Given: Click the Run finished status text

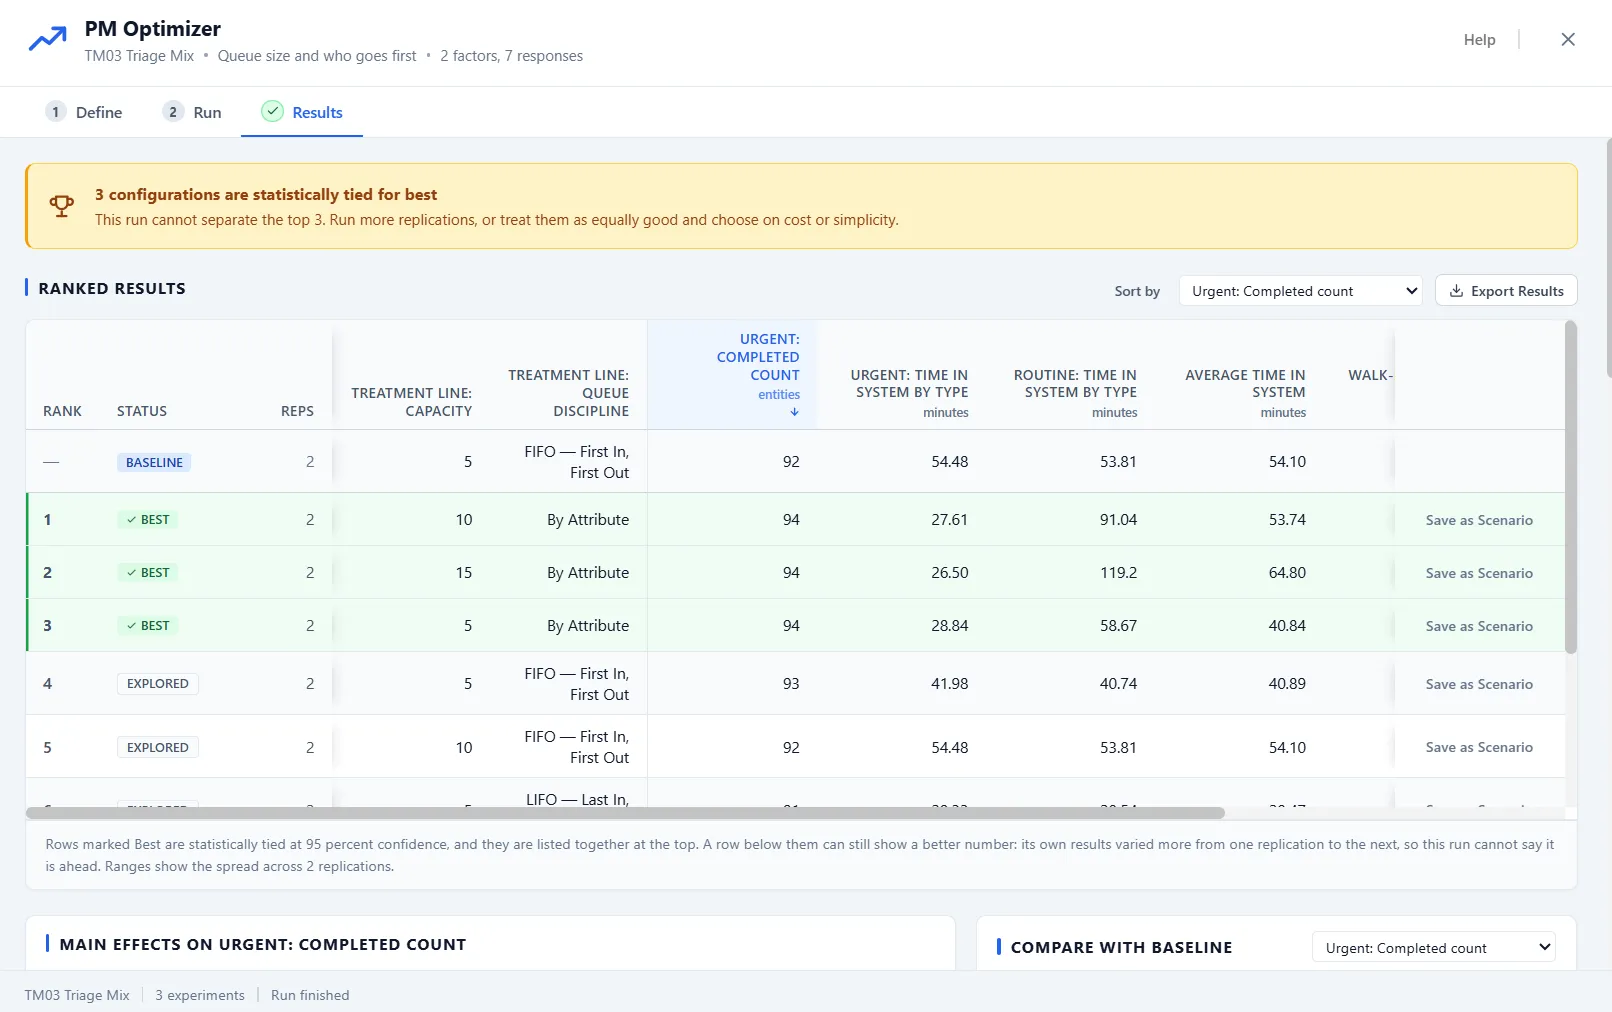Looking at the screenshot, I should coord(310,995).
